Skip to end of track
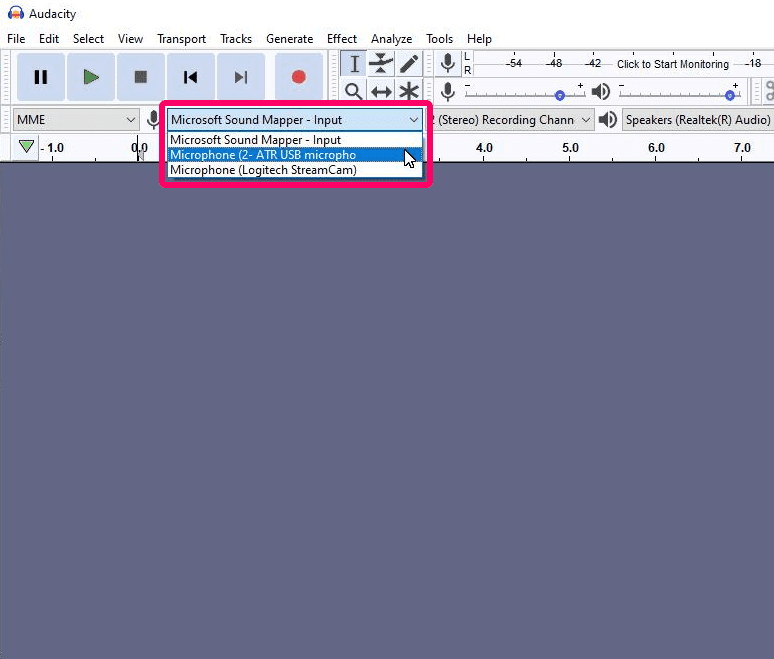Viewport: 774px width, 659px height. click(x=240, y=77)
